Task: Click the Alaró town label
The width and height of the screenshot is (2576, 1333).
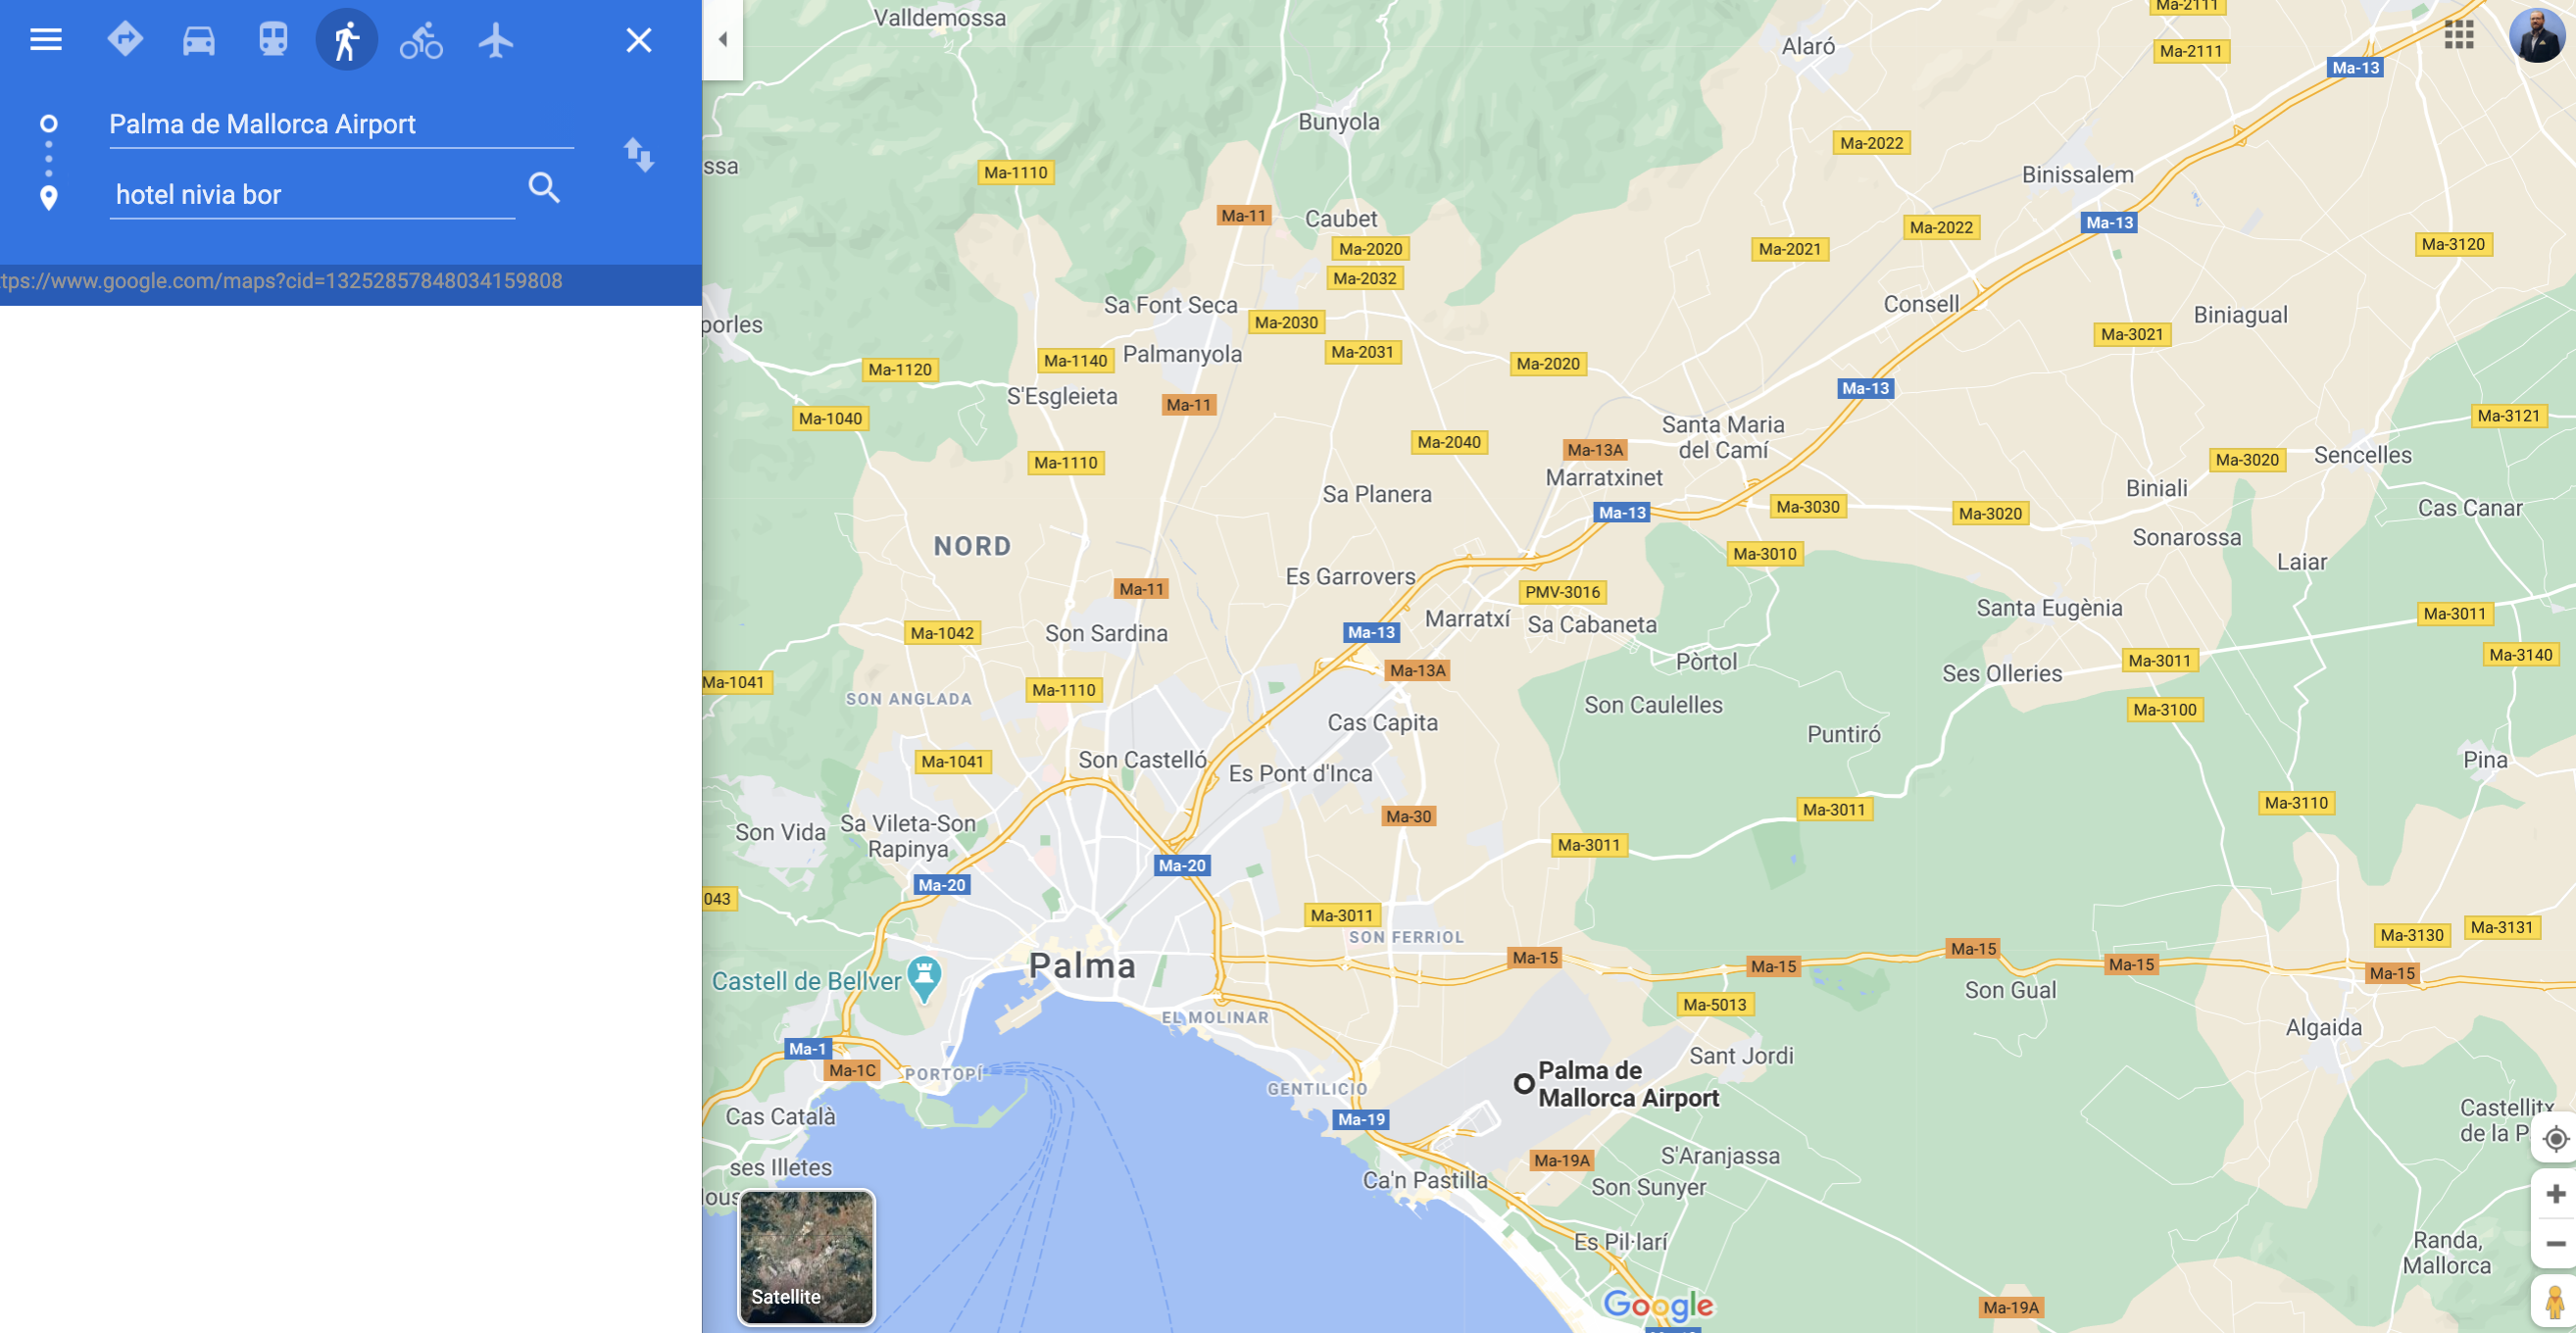Action: tap(1808, 46)
